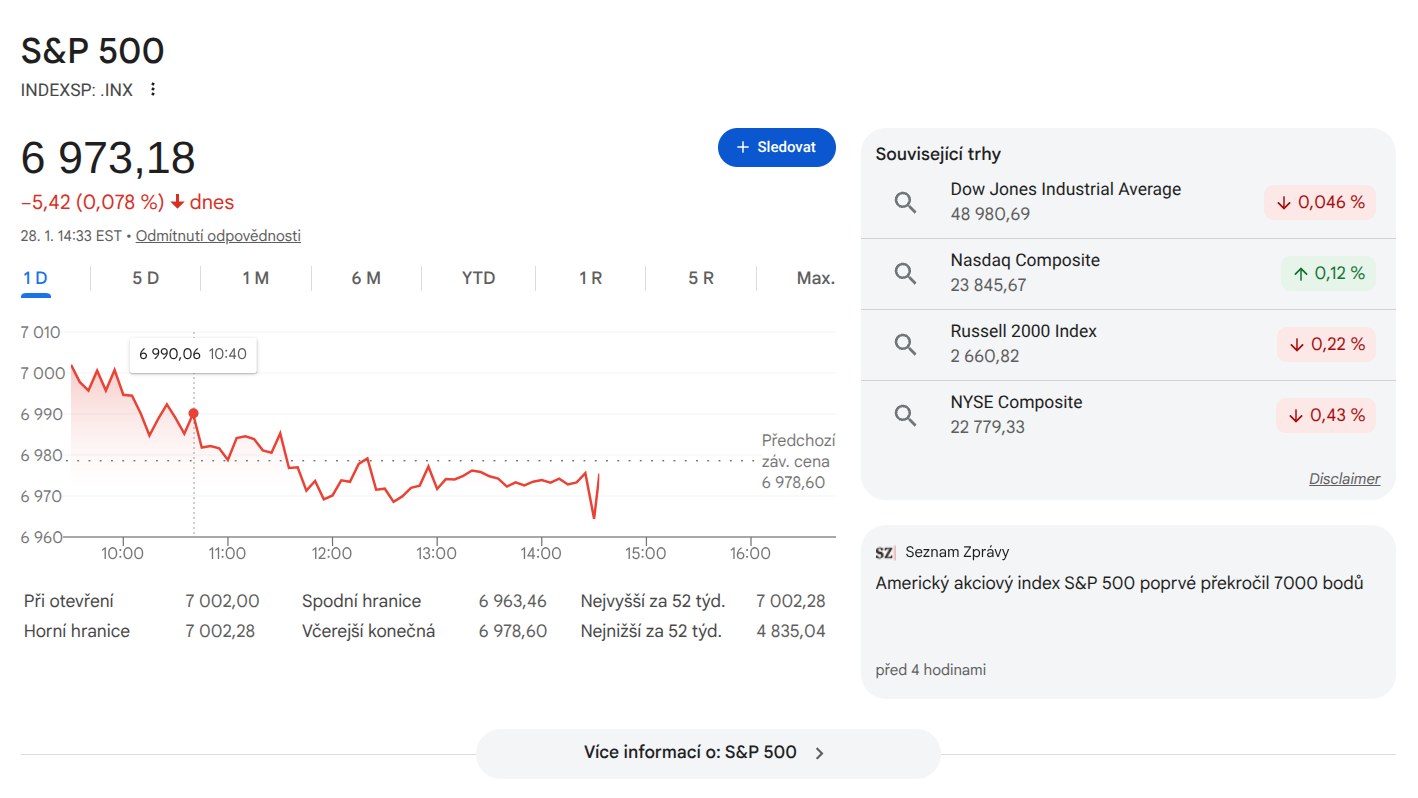Click the Dow Jones 0,046 % change badge
Screen dimensions: 1418x798
(1320, 202)
